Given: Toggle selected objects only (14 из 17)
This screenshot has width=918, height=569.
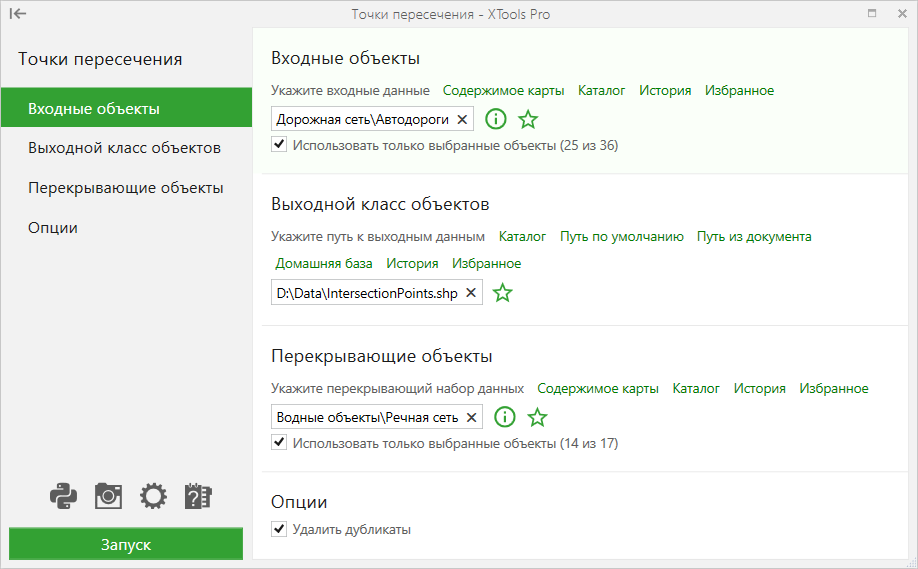Looking at the screenshot, I should coord(279,443).
